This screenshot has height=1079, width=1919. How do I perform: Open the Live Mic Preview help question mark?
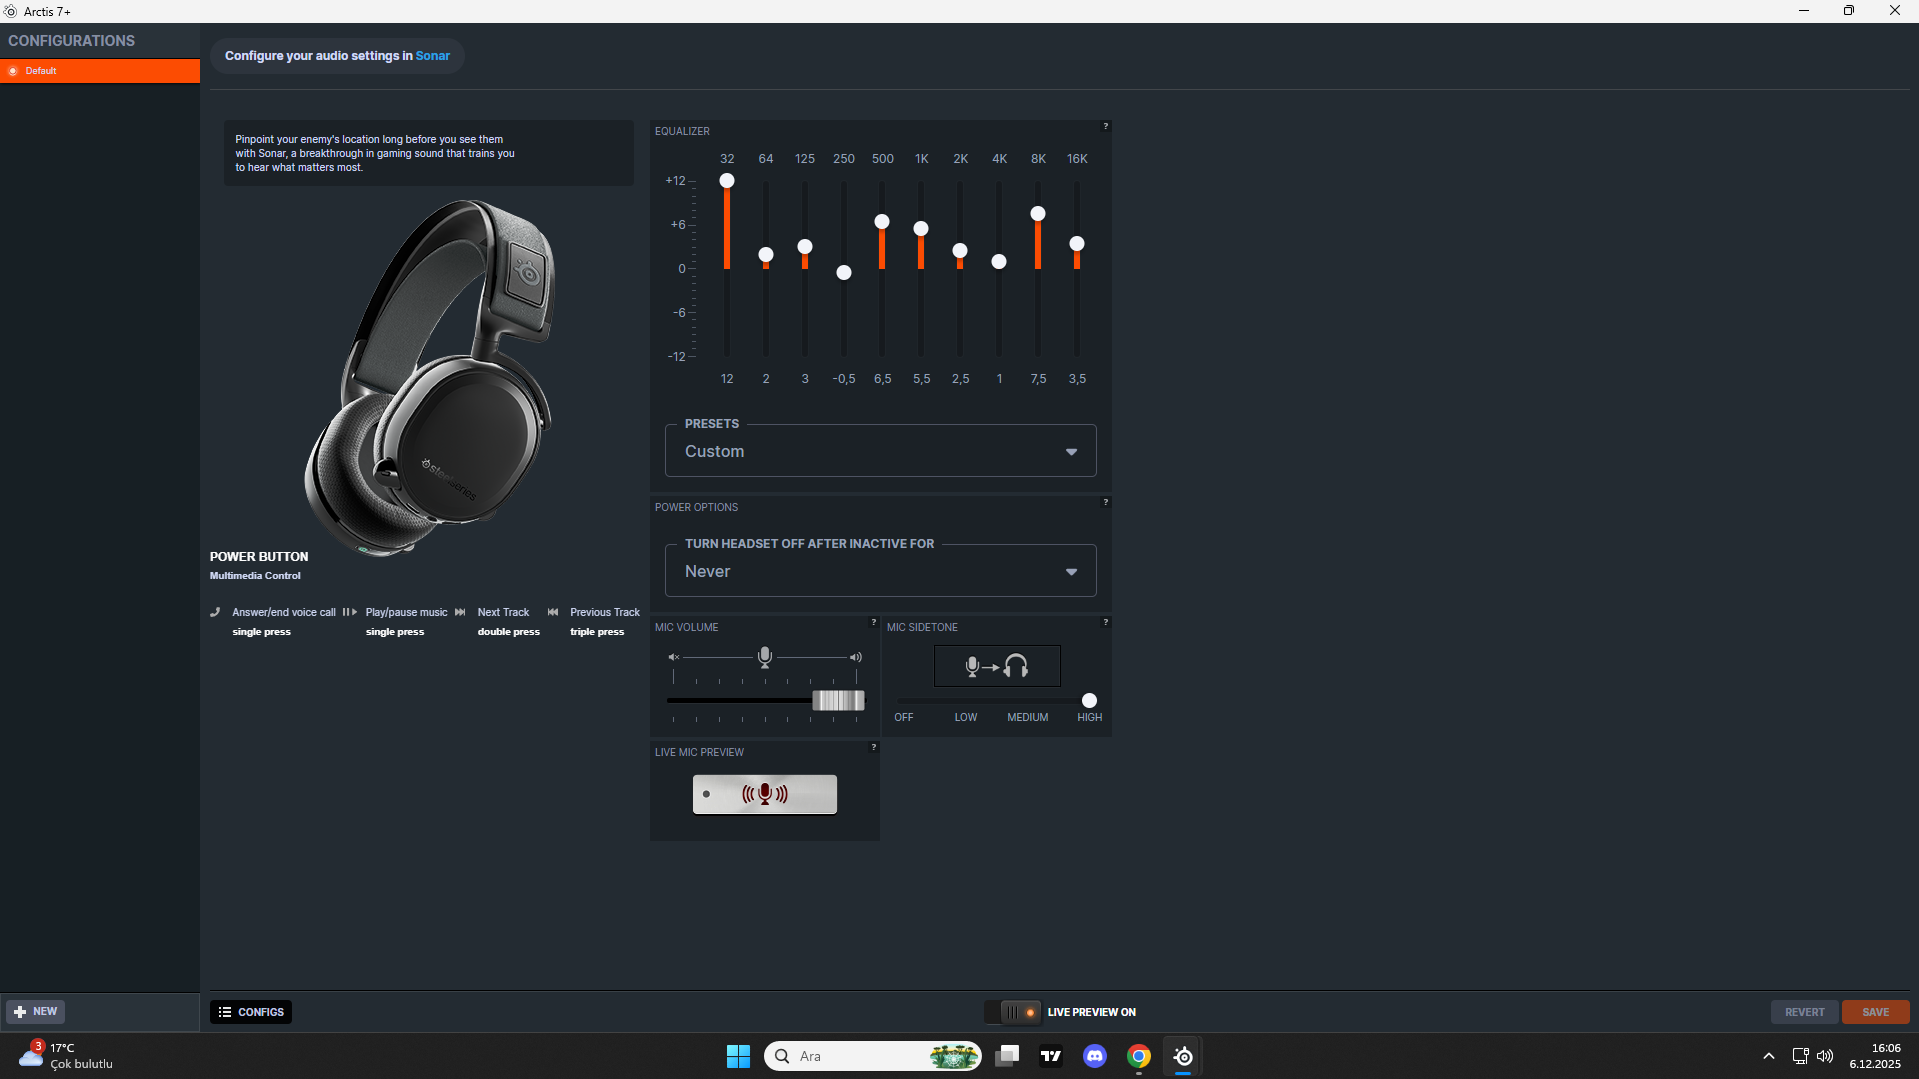pyautogui.click(x=873, y=747)
